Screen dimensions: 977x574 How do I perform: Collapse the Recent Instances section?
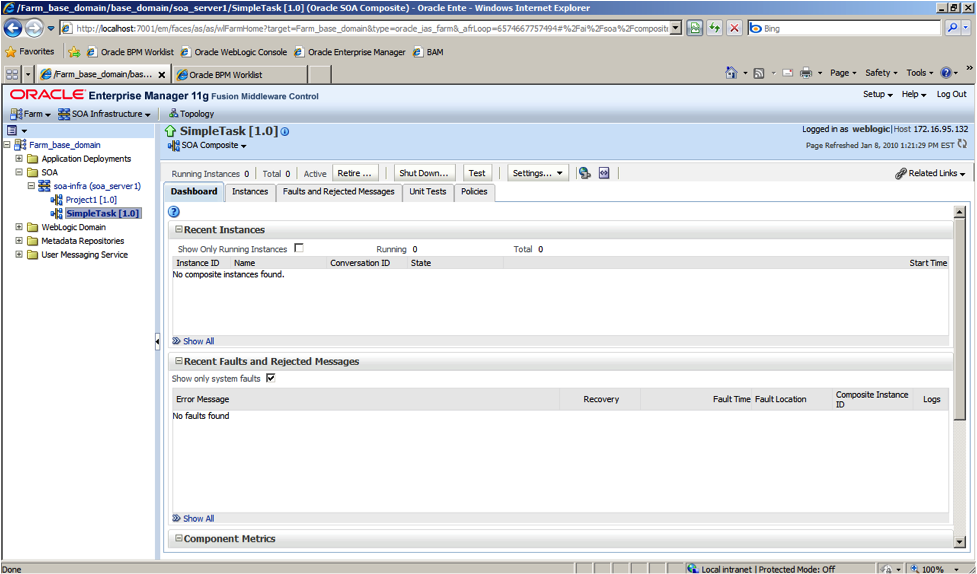point(179,230)
